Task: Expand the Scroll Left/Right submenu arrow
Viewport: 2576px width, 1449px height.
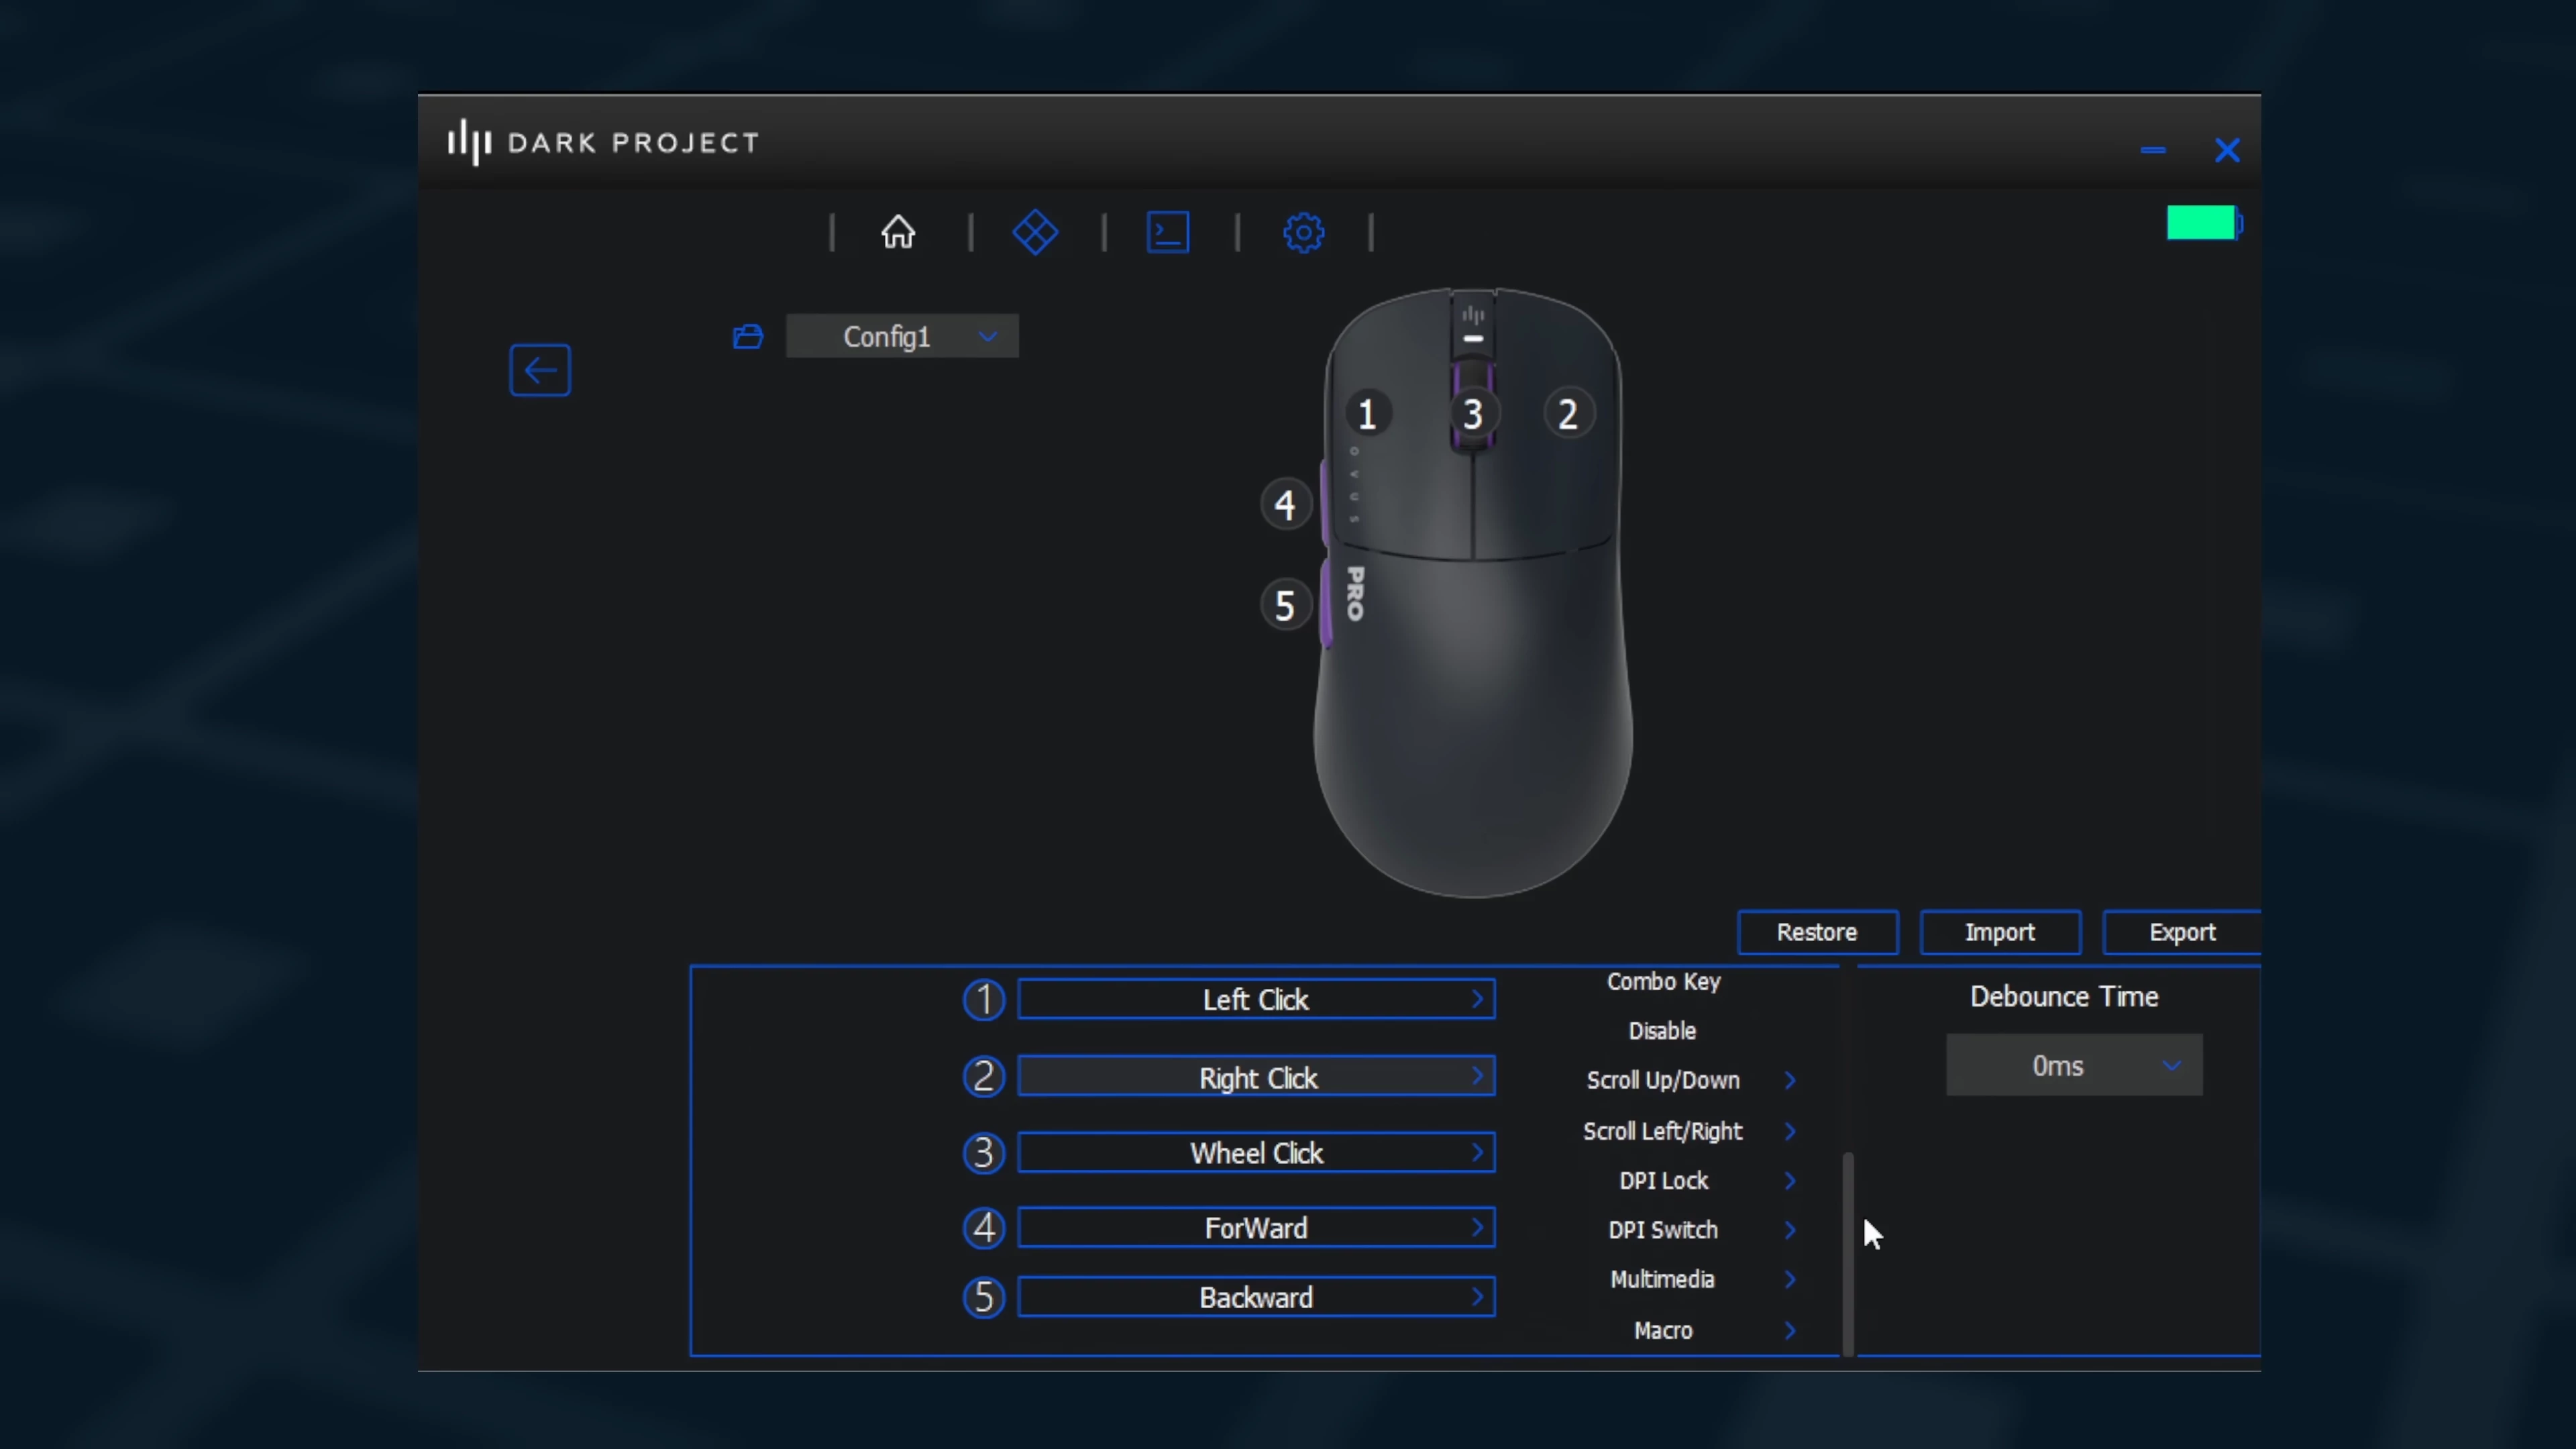Action: 1790,1131
